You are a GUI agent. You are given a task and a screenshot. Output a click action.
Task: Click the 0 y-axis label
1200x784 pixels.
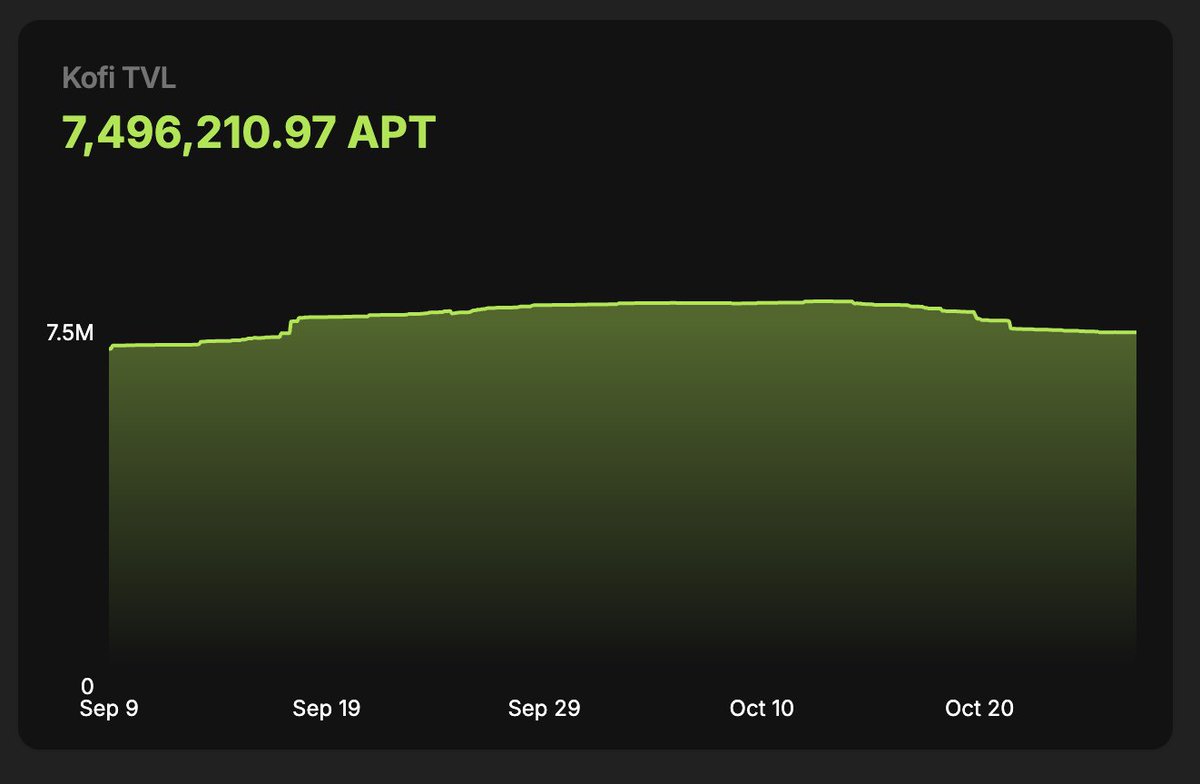click(x=87, y=686)
